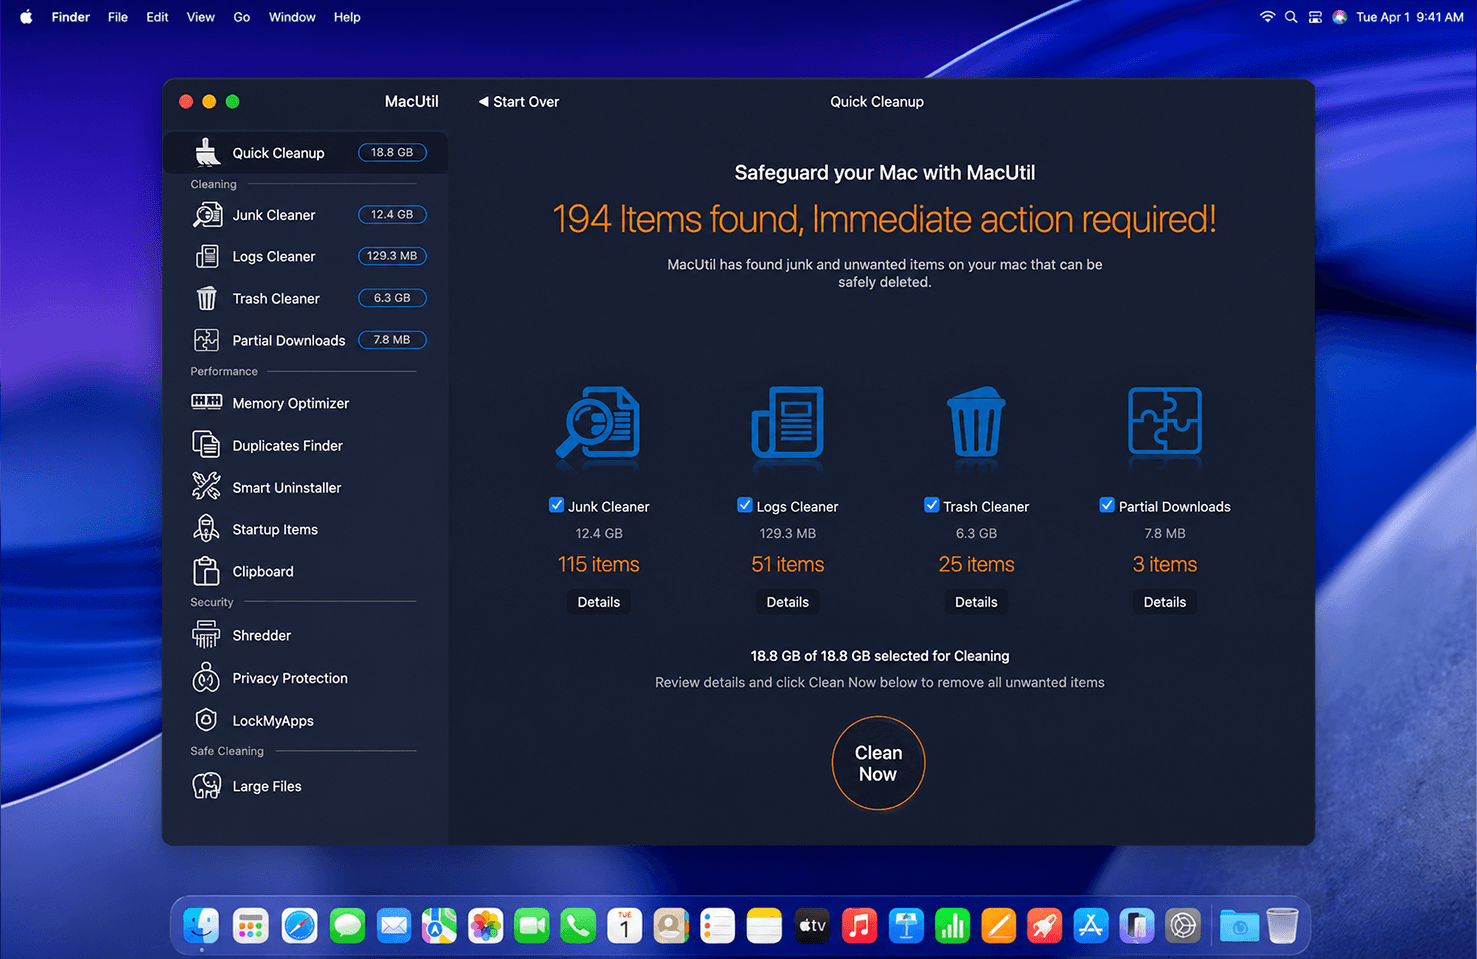Click the large Logs Cleaner document icon
1477x959 pixels.
[788, 422]
